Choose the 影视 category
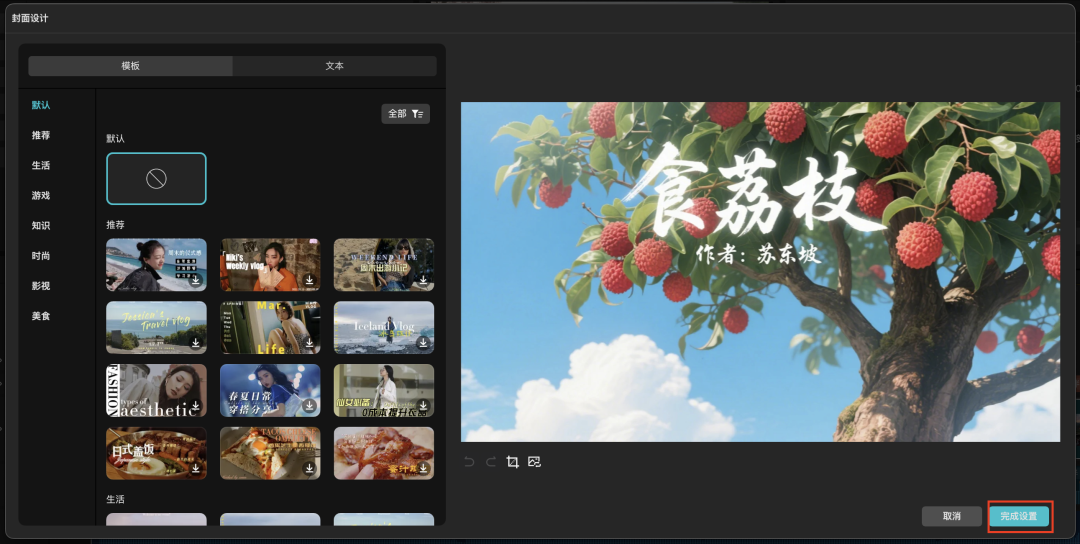The width and height of the screenshot is (1080, 544). pos(41,286)
